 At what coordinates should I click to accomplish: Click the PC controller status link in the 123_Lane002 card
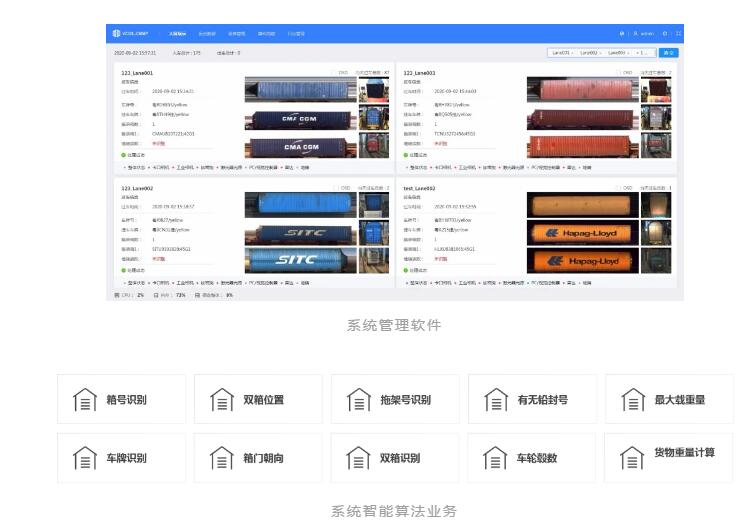pyautogui.click(x=263, y=283)
